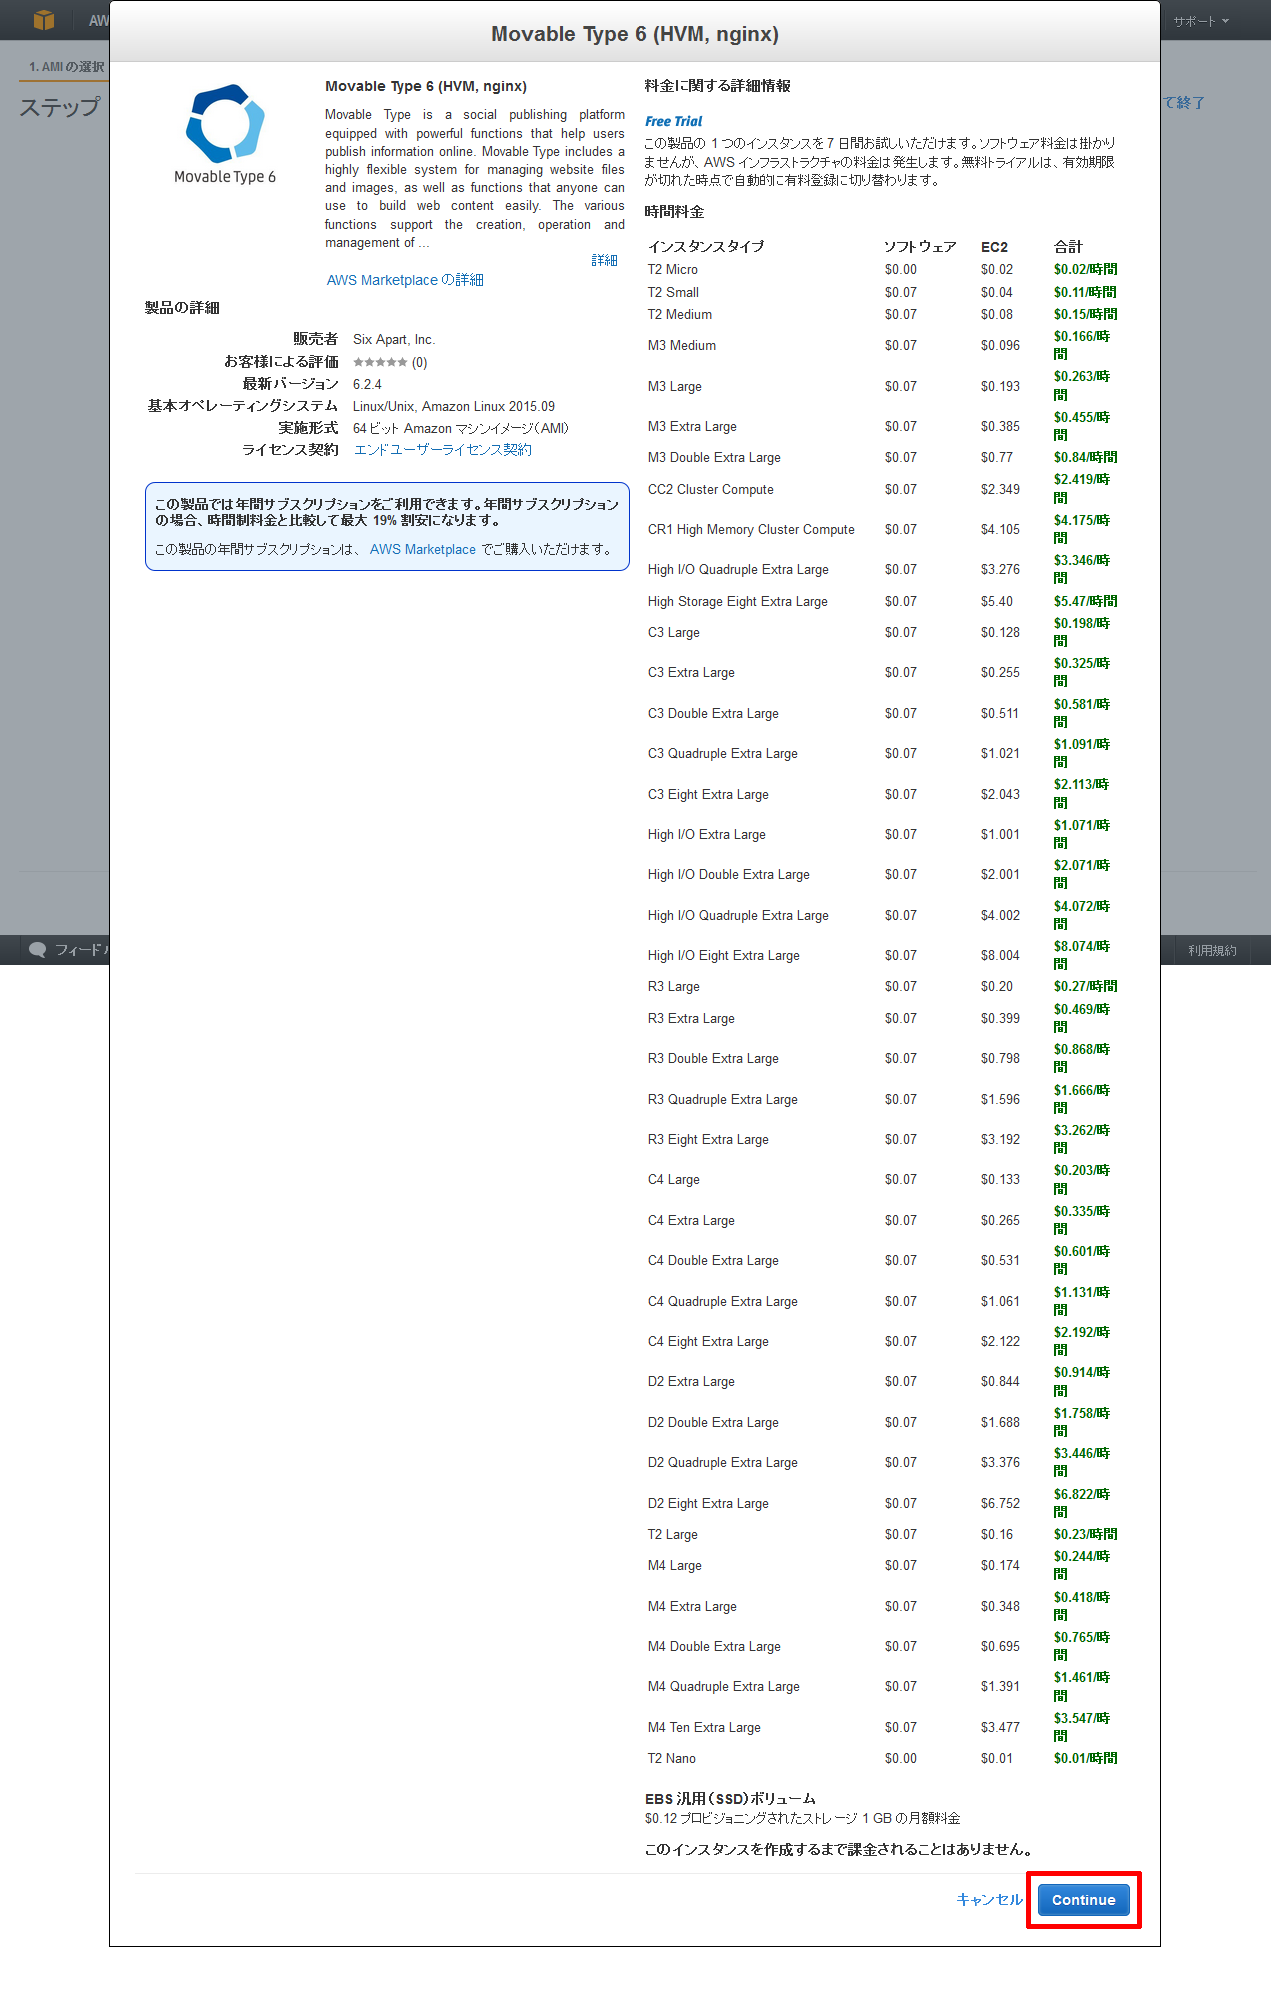
Task: Click High Storage Eight Extra Large
Action: click(x=738, y=602)
